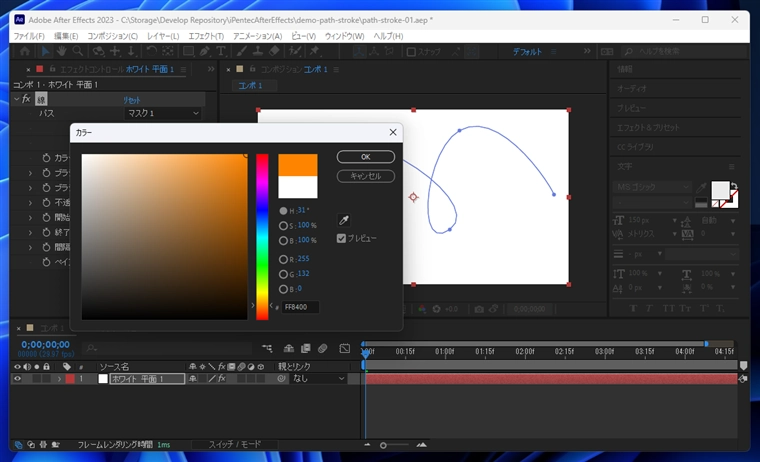
Task: Select the Type (T) tool
Action: (x=219, y=51)
